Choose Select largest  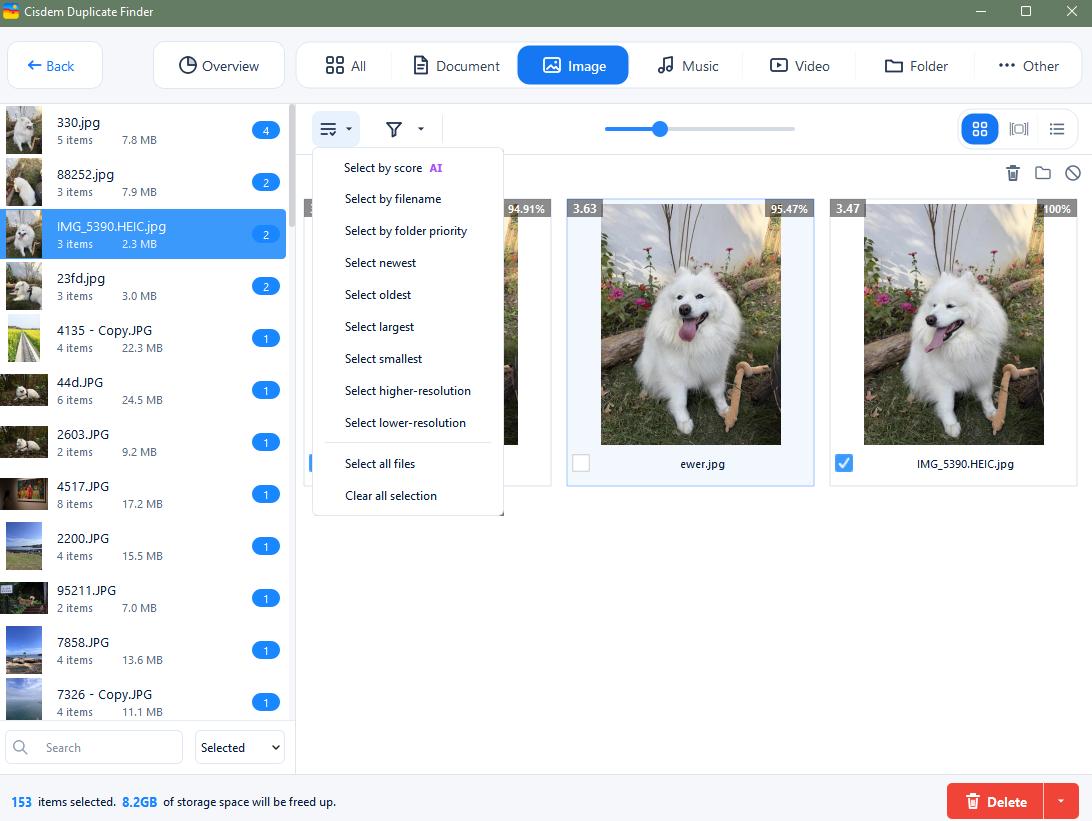(x=407, y=327)
